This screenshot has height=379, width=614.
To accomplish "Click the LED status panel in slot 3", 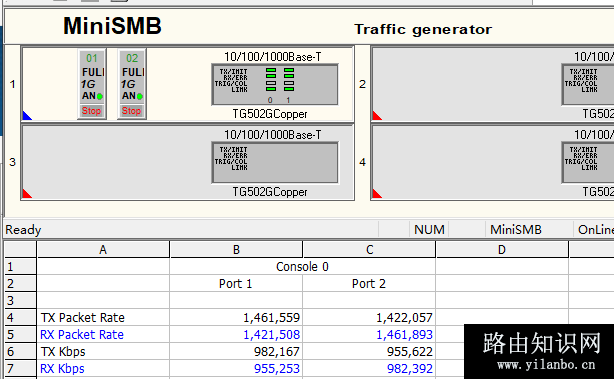I will pos(275,162).
